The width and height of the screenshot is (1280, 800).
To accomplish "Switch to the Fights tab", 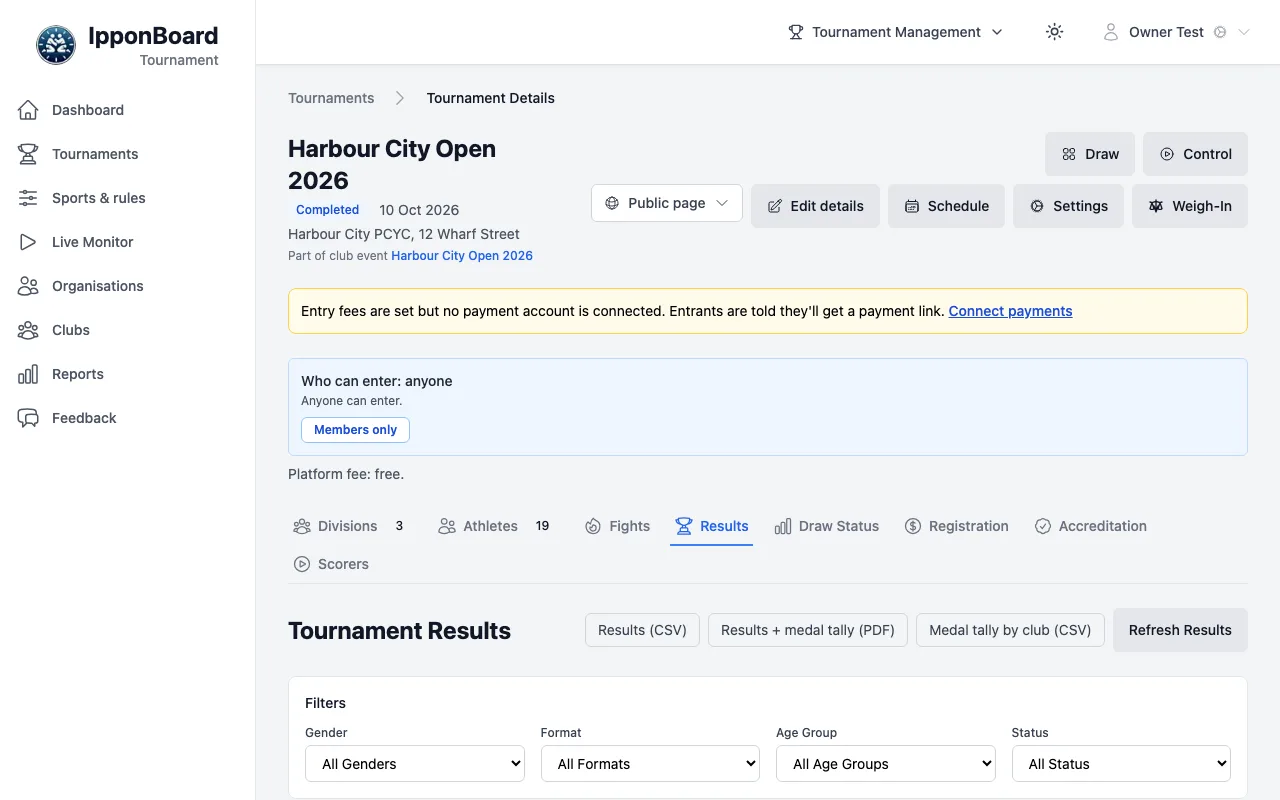I will [x=617, y=526].
